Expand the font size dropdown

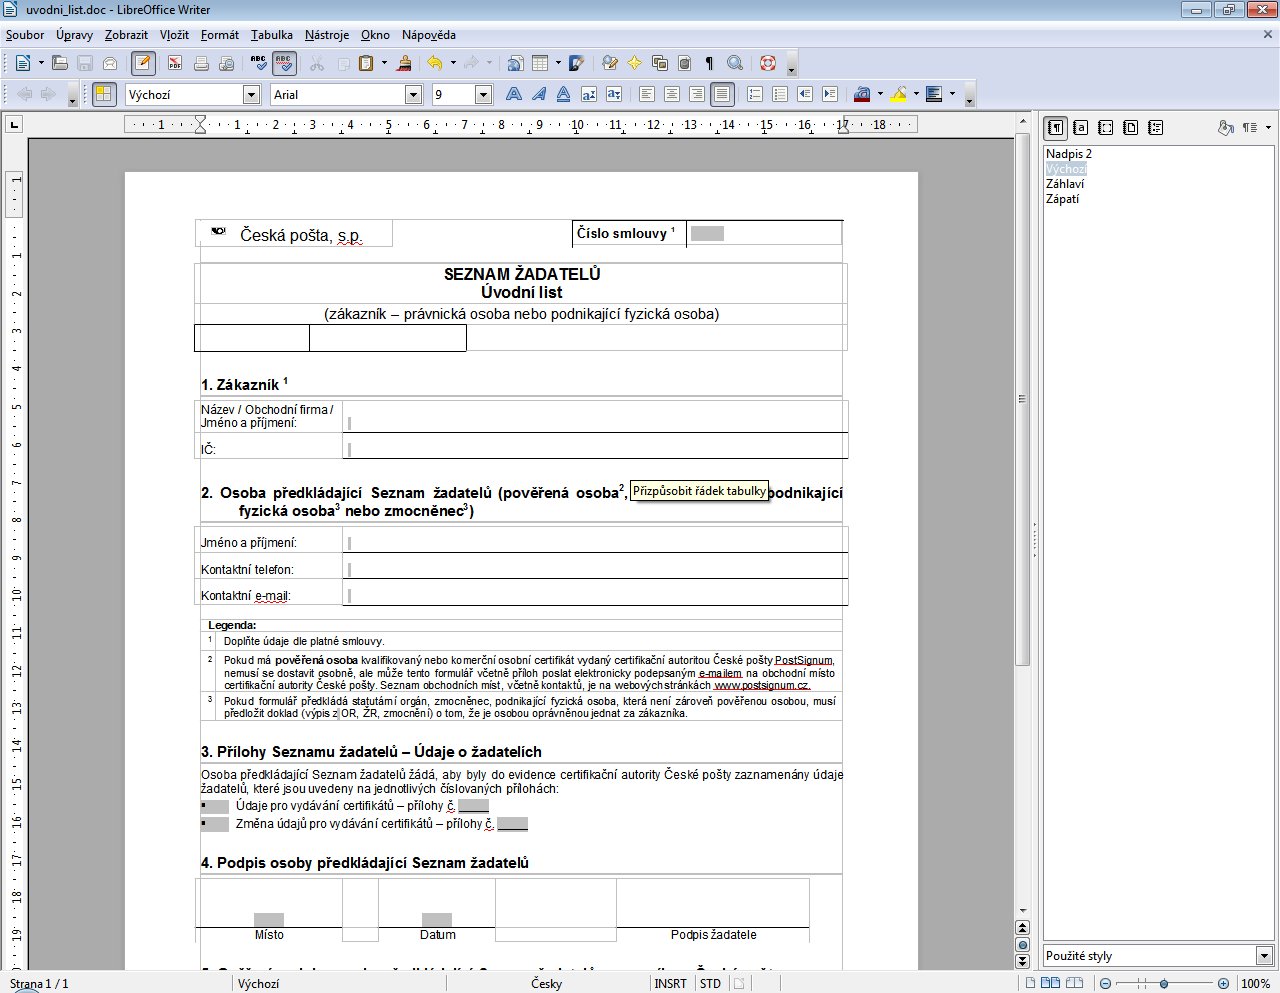click(x=483, y=94)
